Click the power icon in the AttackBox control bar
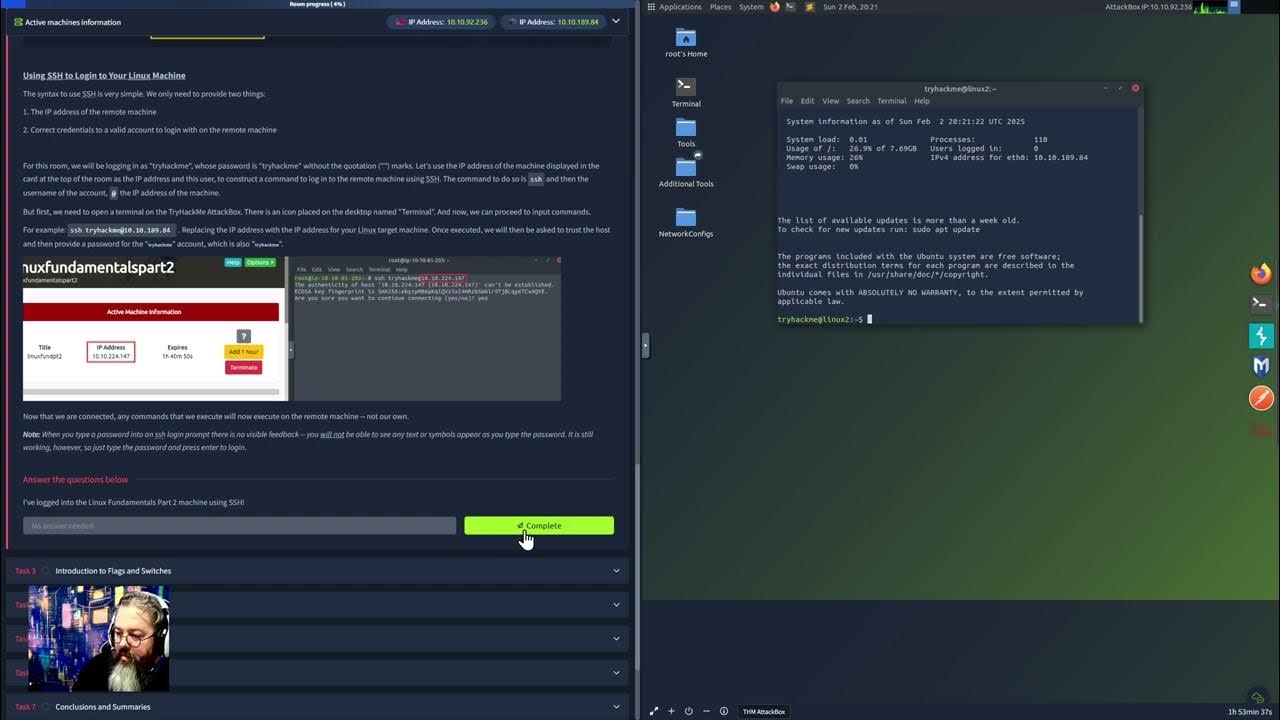 (689, 711)
